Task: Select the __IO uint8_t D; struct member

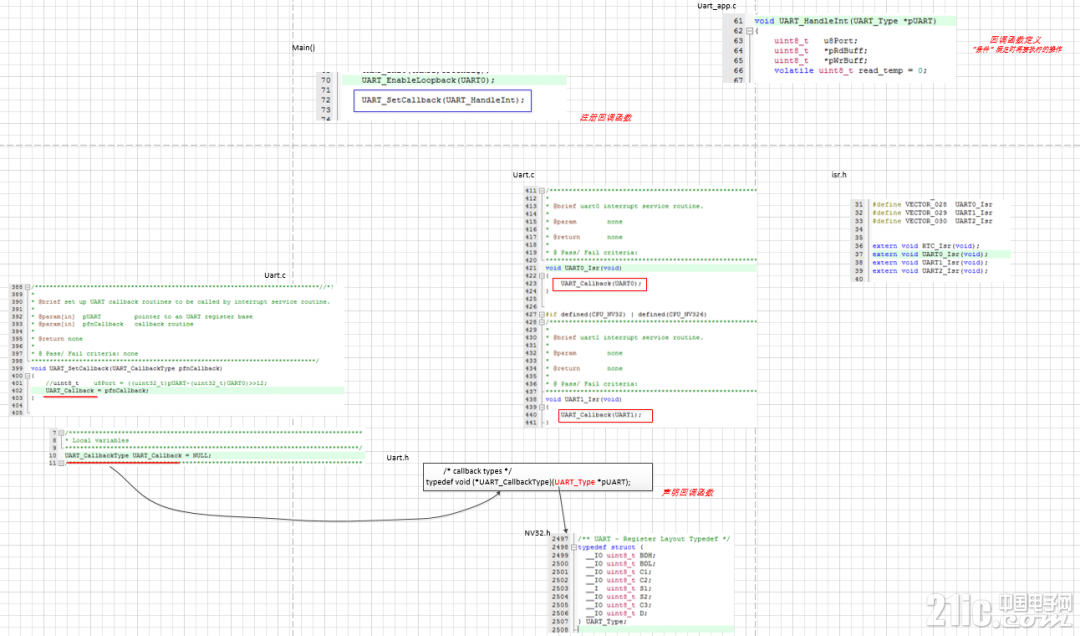Action: point(616,613)
